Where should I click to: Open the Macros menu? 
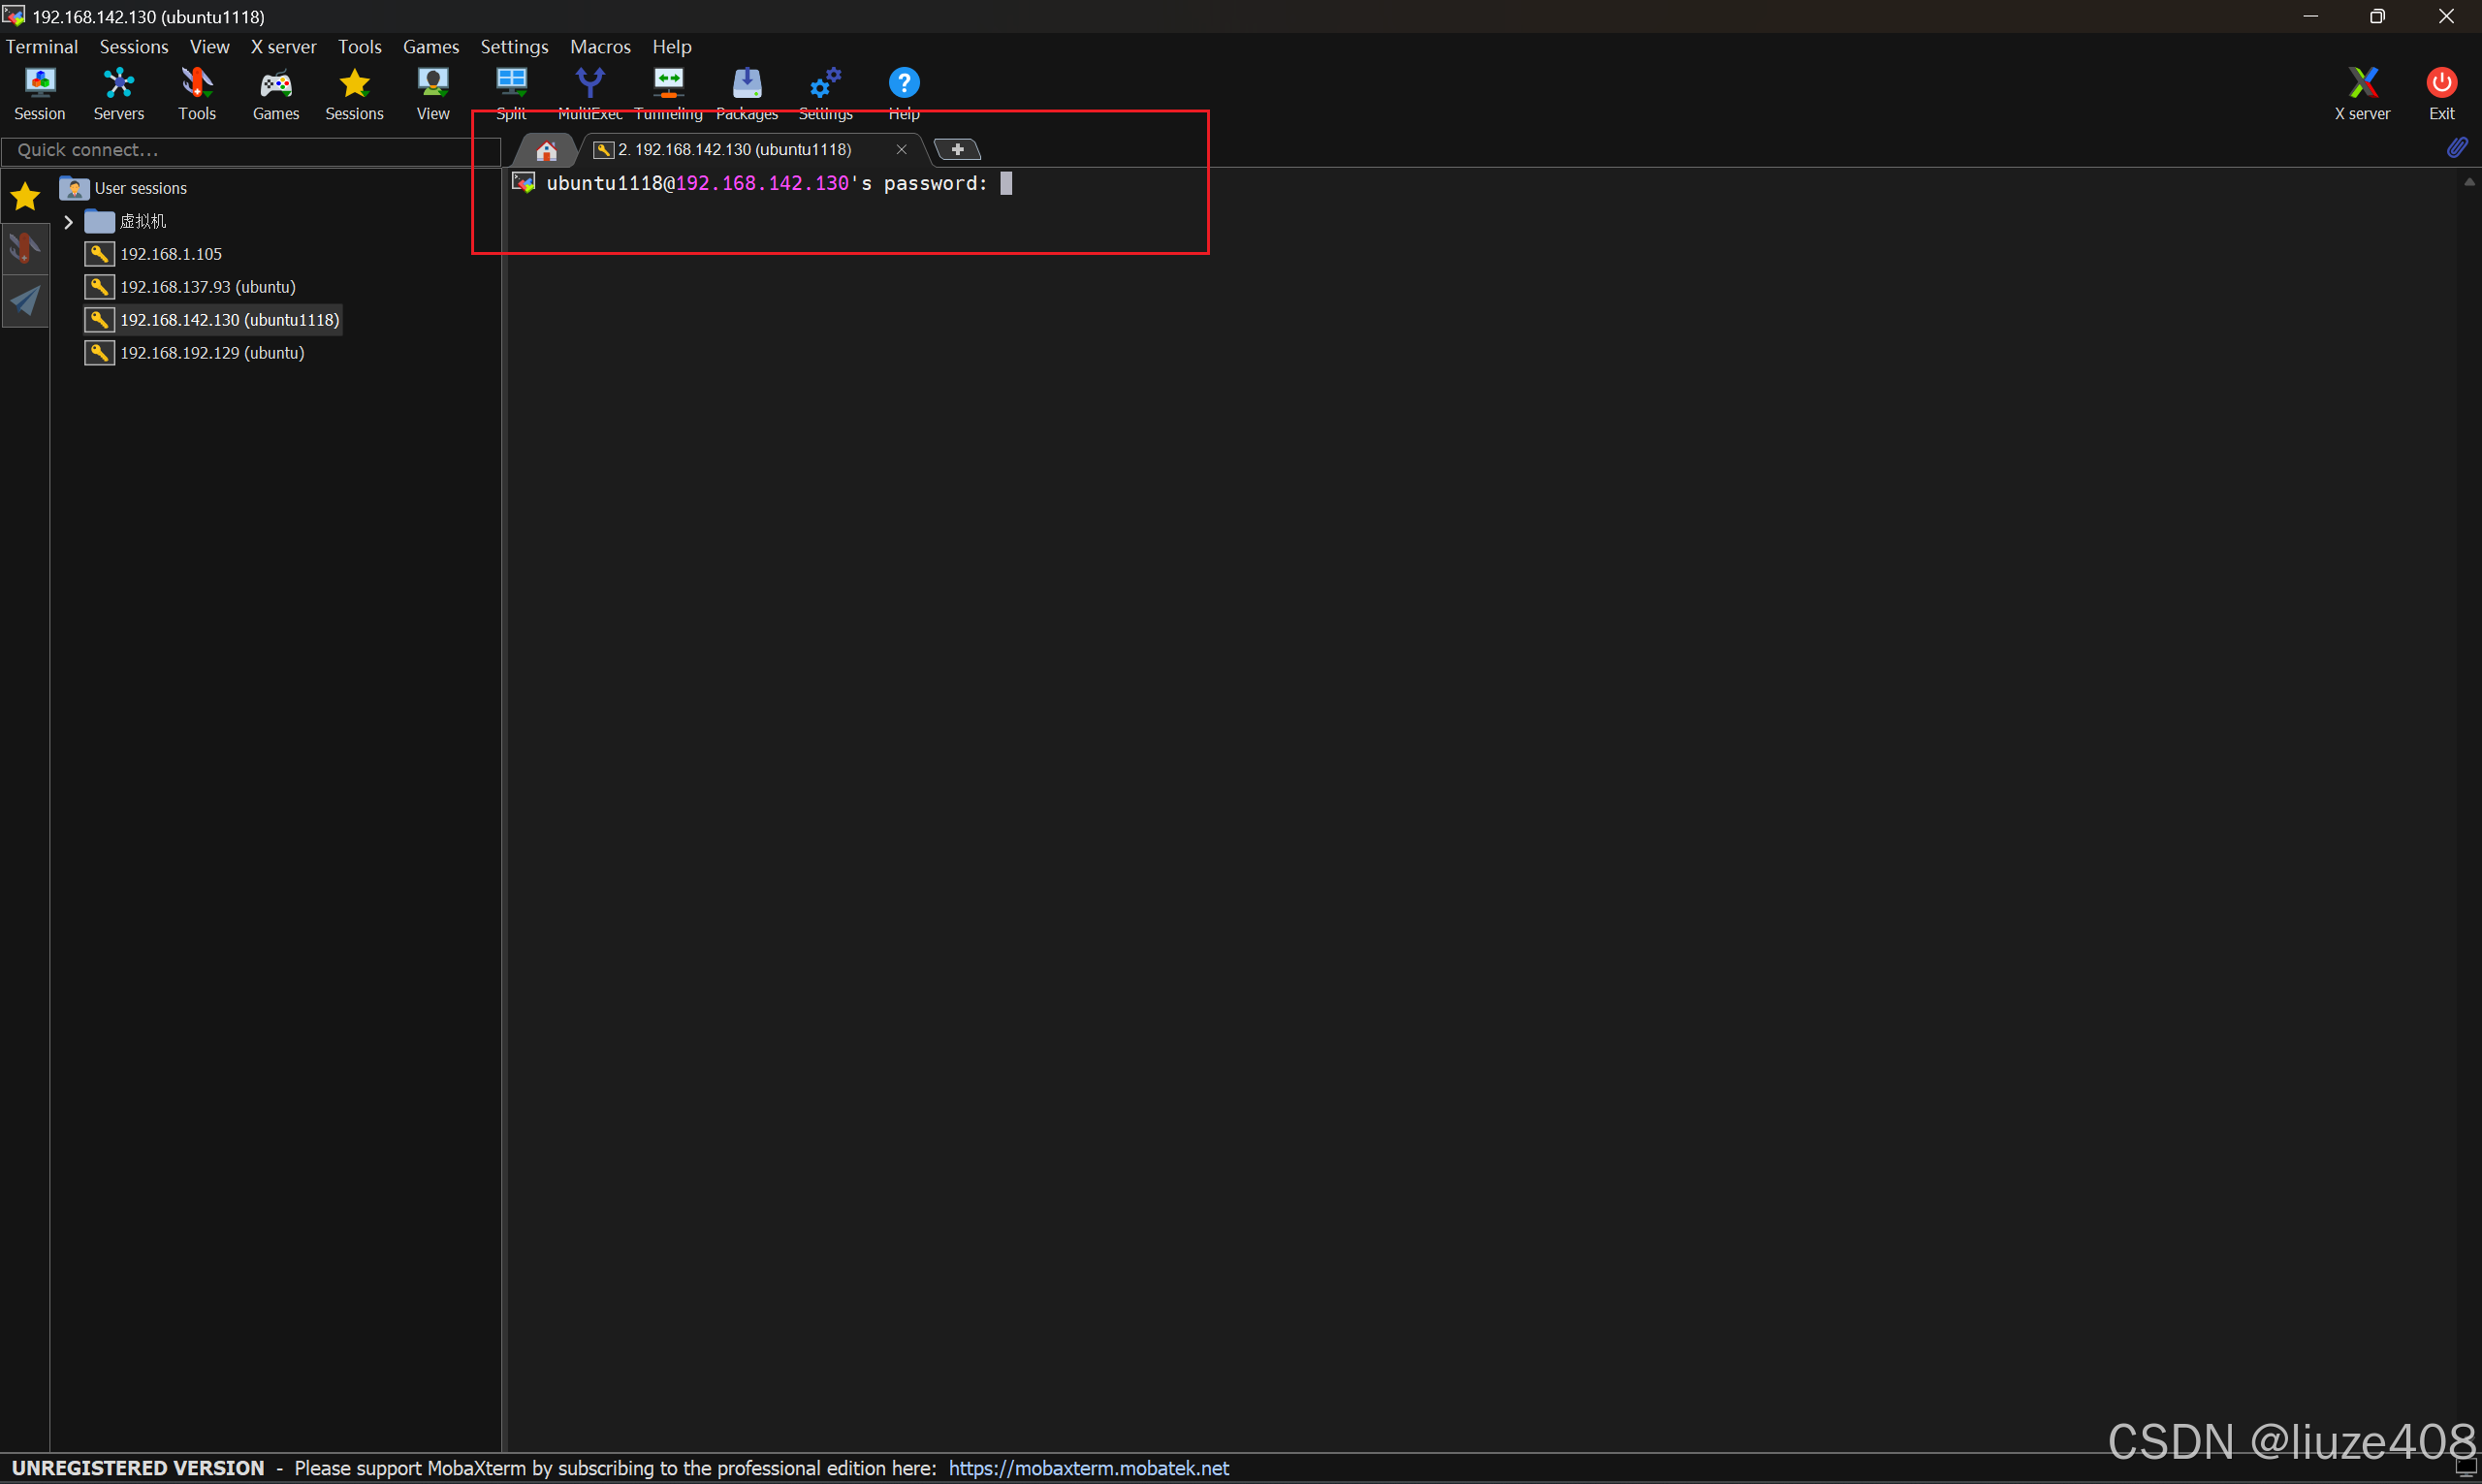600,47
